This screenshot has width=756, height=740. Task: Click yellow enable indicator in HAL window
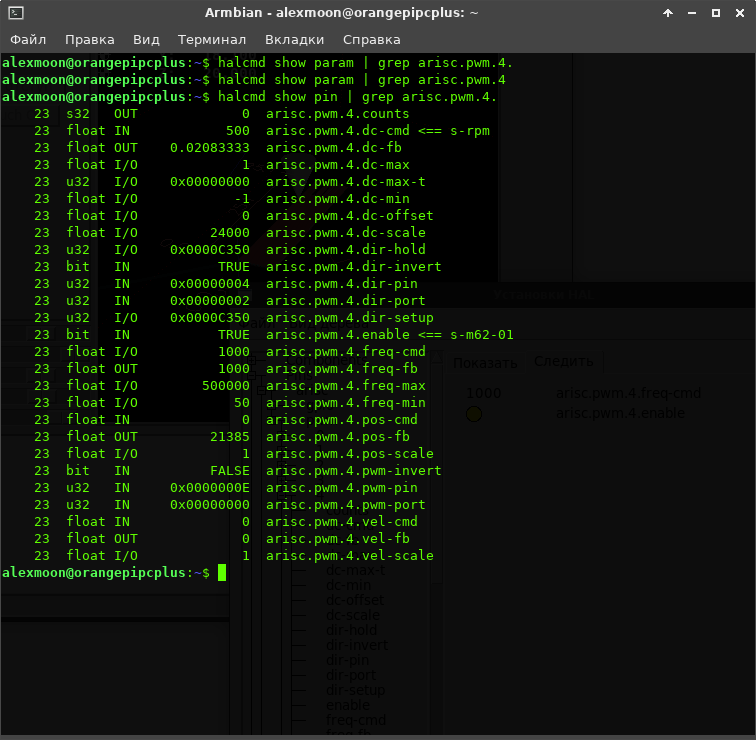pyautogui.click(x=474, y=414)
